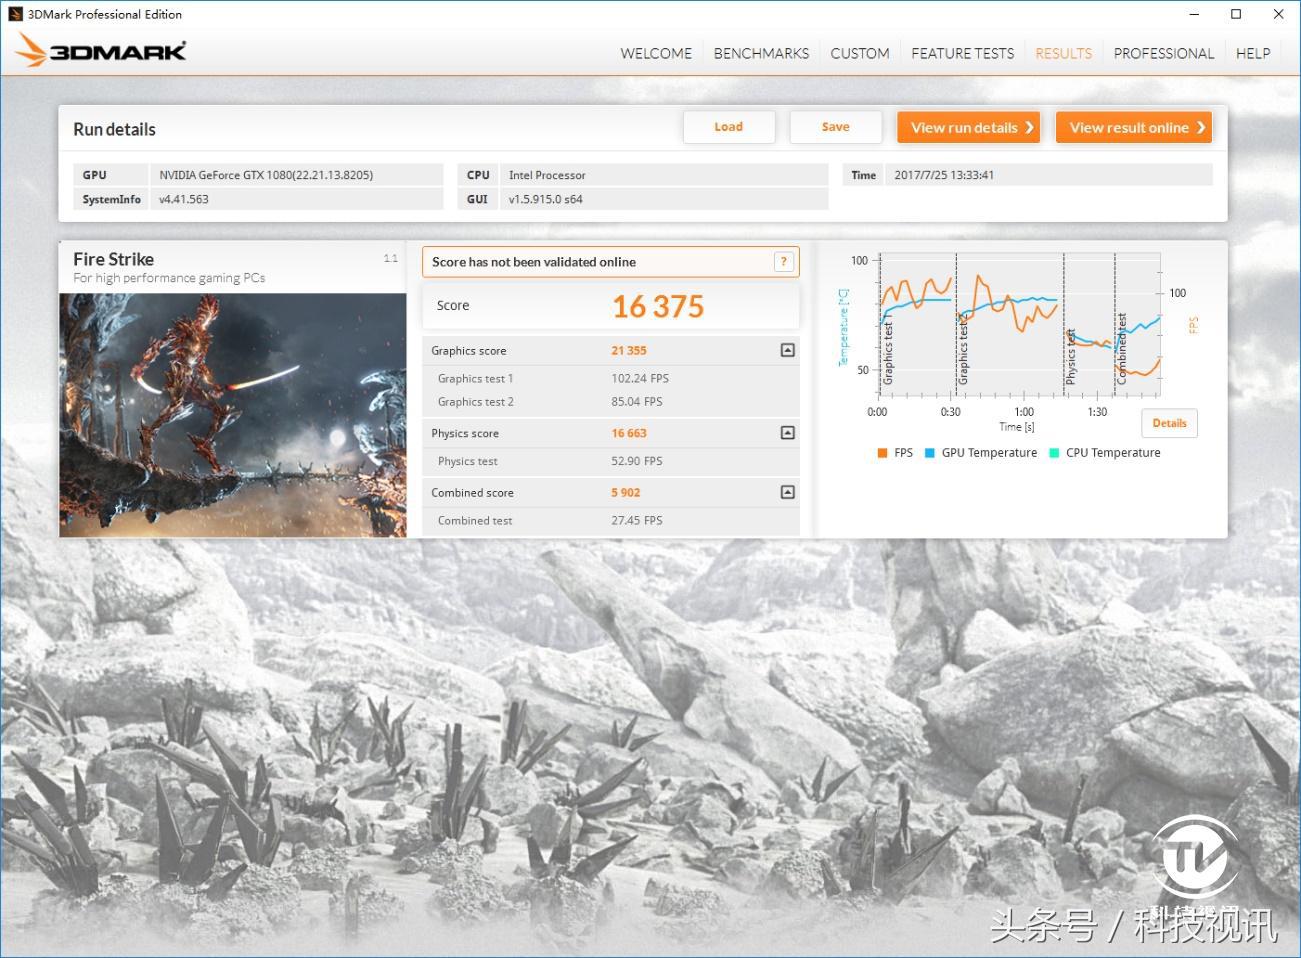
Task: Click the 3DMark icon in the title bar
Action: 14,14
